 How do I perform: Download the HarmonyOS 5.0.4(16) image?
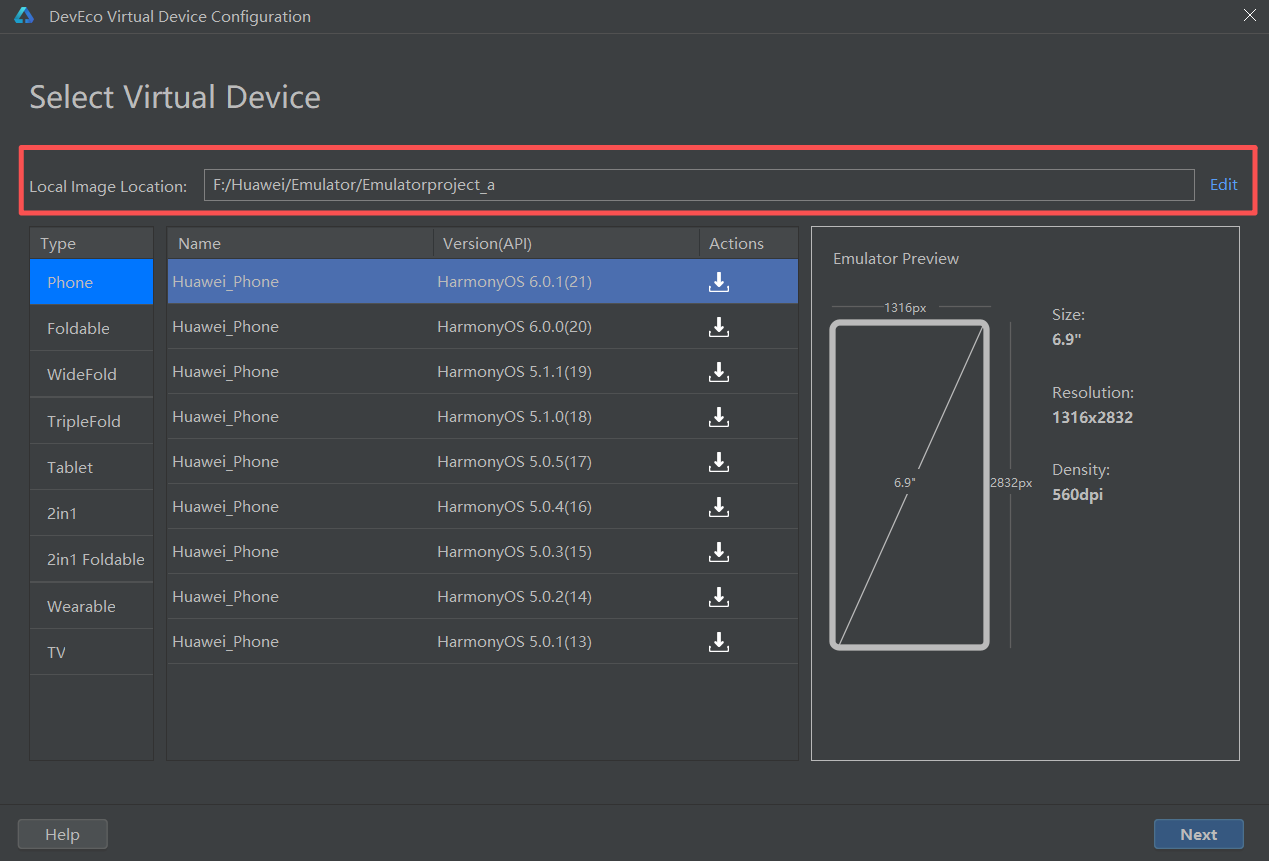pos(718,507)
